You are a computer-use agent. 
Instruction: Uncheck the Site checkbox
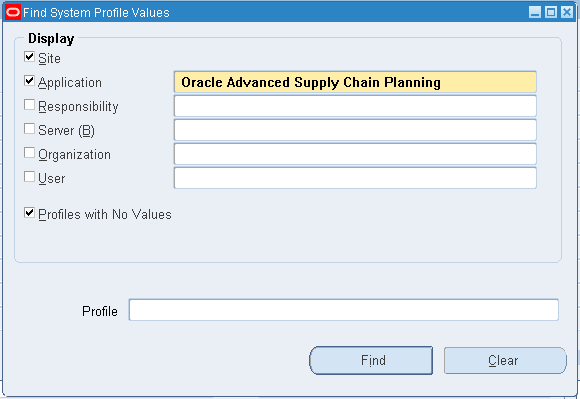pos(30,57)
